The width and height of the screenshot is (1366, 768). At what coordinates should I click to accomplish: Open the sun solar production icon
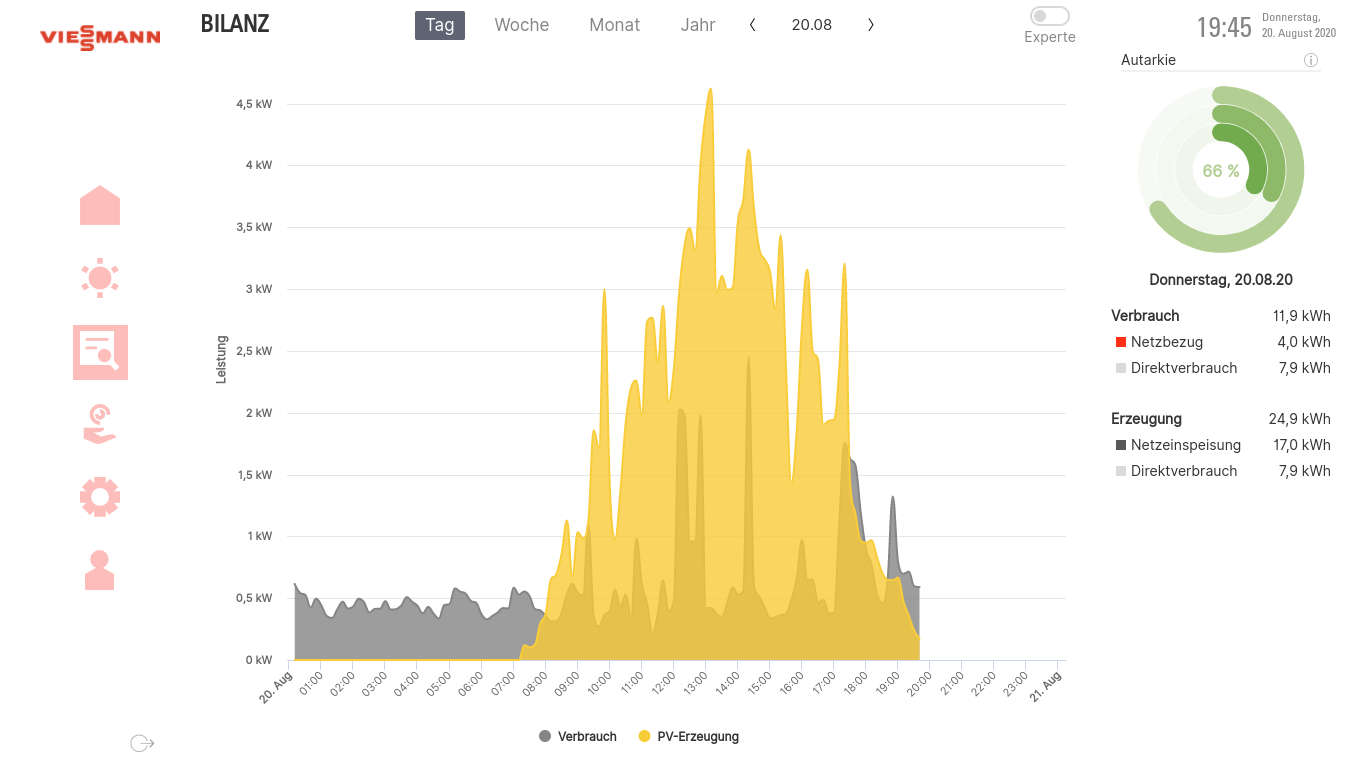[100, 277]
